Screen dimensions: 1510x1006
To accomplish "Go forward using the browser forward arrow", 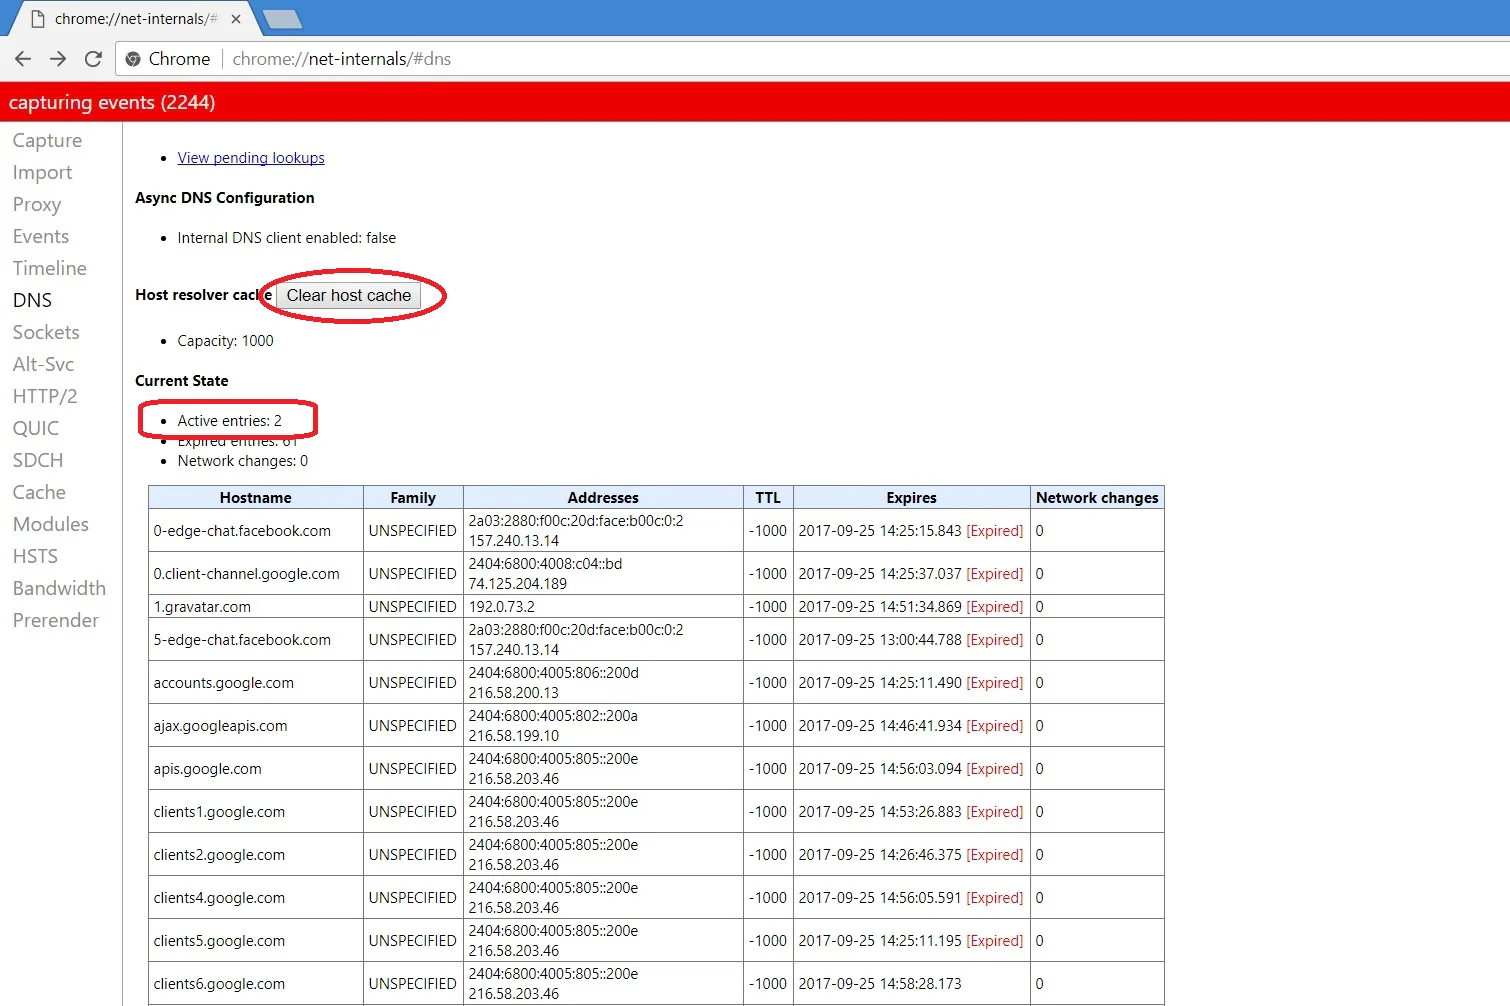I will pos(58,59).
